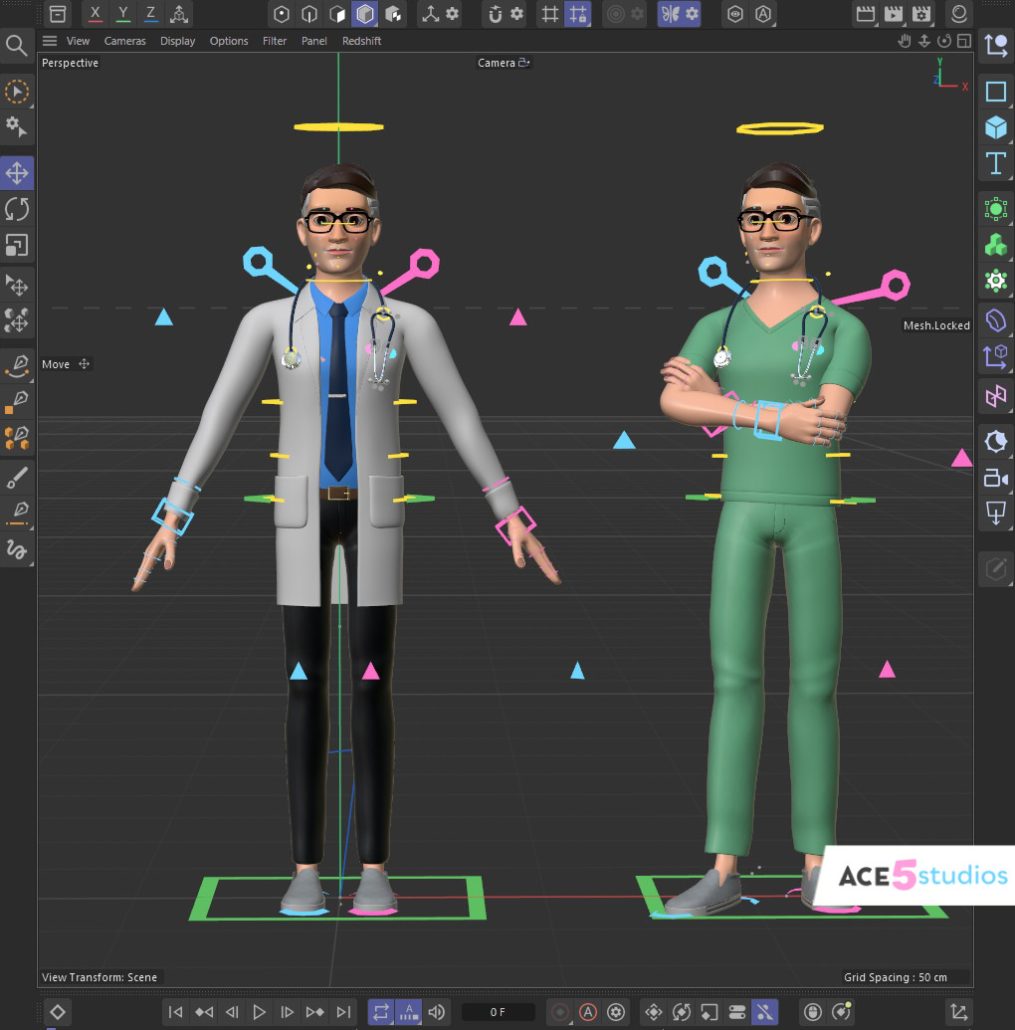This screenshot has width=1015, height=1030.
Task: Open the Options menu dropdown
Action: pyautogui.click(x=228, y=41)
